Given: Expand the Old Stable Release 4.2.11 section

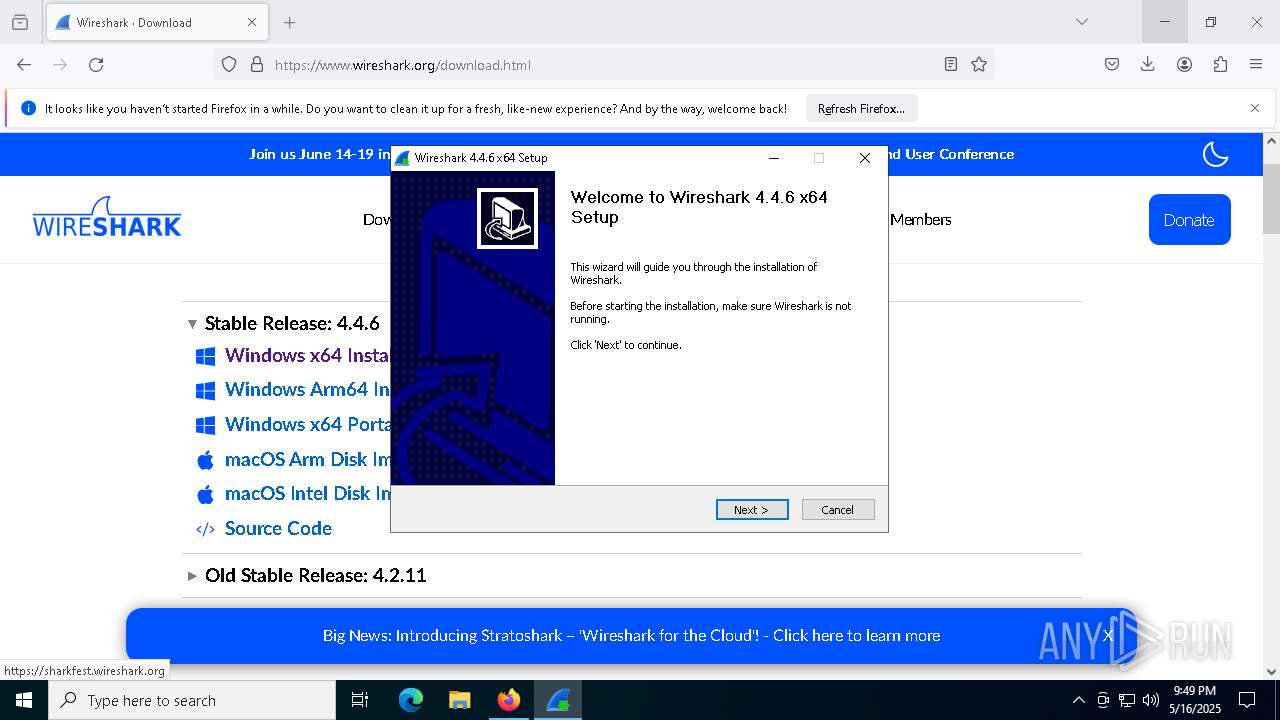Looking at the screenshot, I should (192, 576).
